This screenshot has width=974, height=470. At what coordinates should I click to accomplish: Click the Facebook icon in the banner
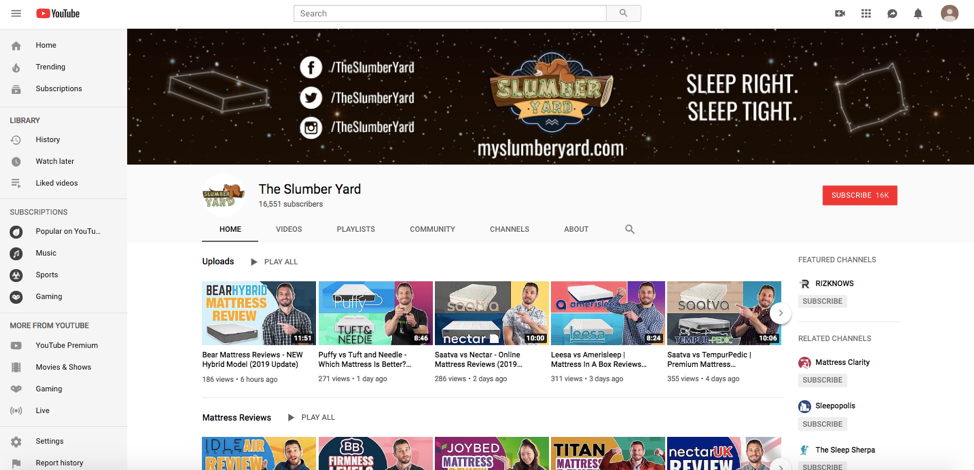coord(311,67)
